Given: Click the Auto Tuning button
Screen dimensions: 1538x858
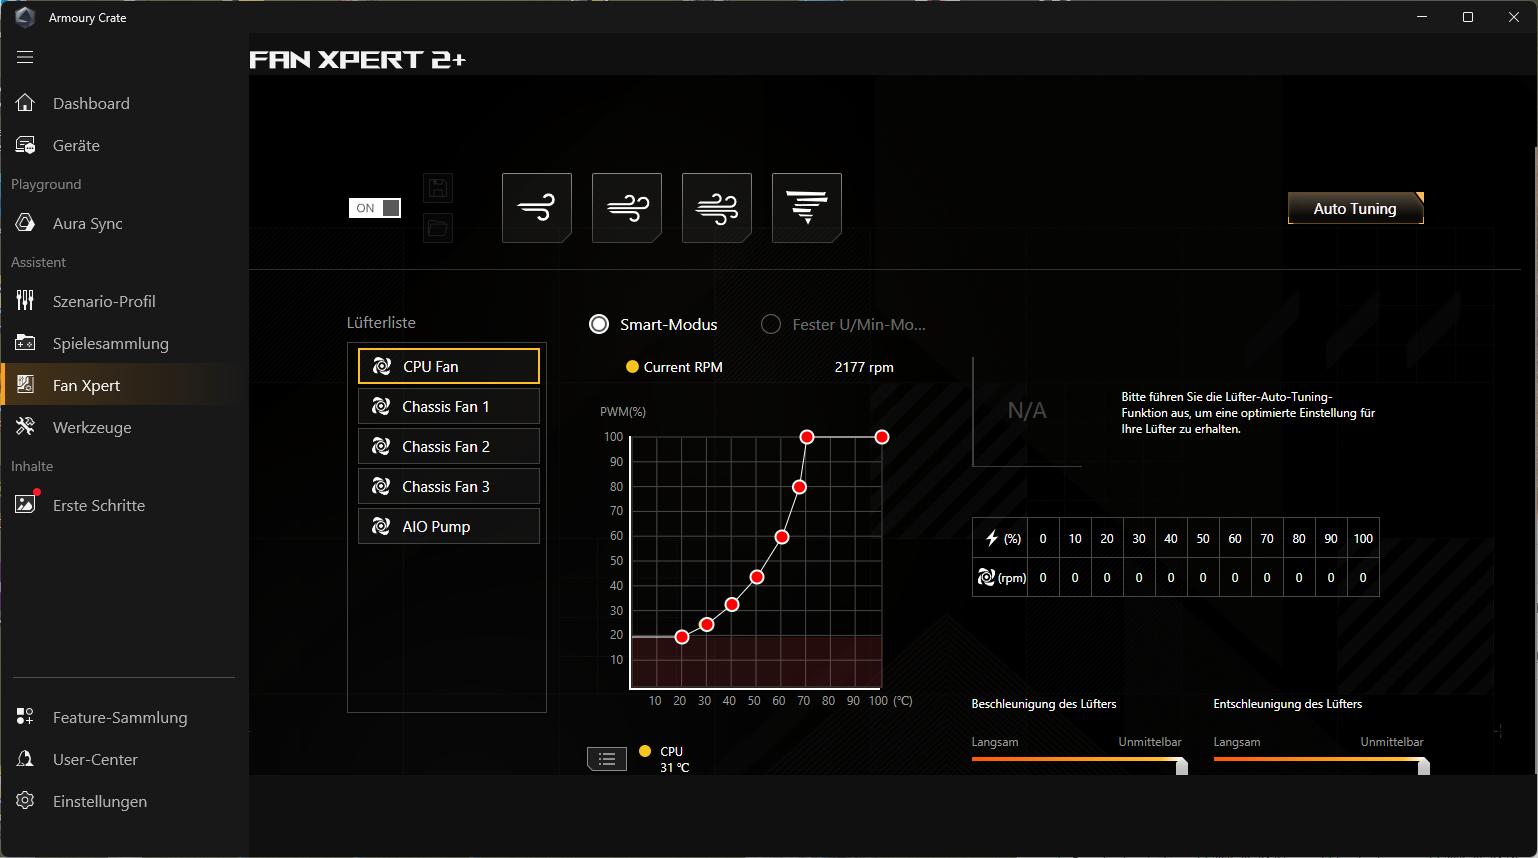Looking at the screenshot, I should [1355, 208].
